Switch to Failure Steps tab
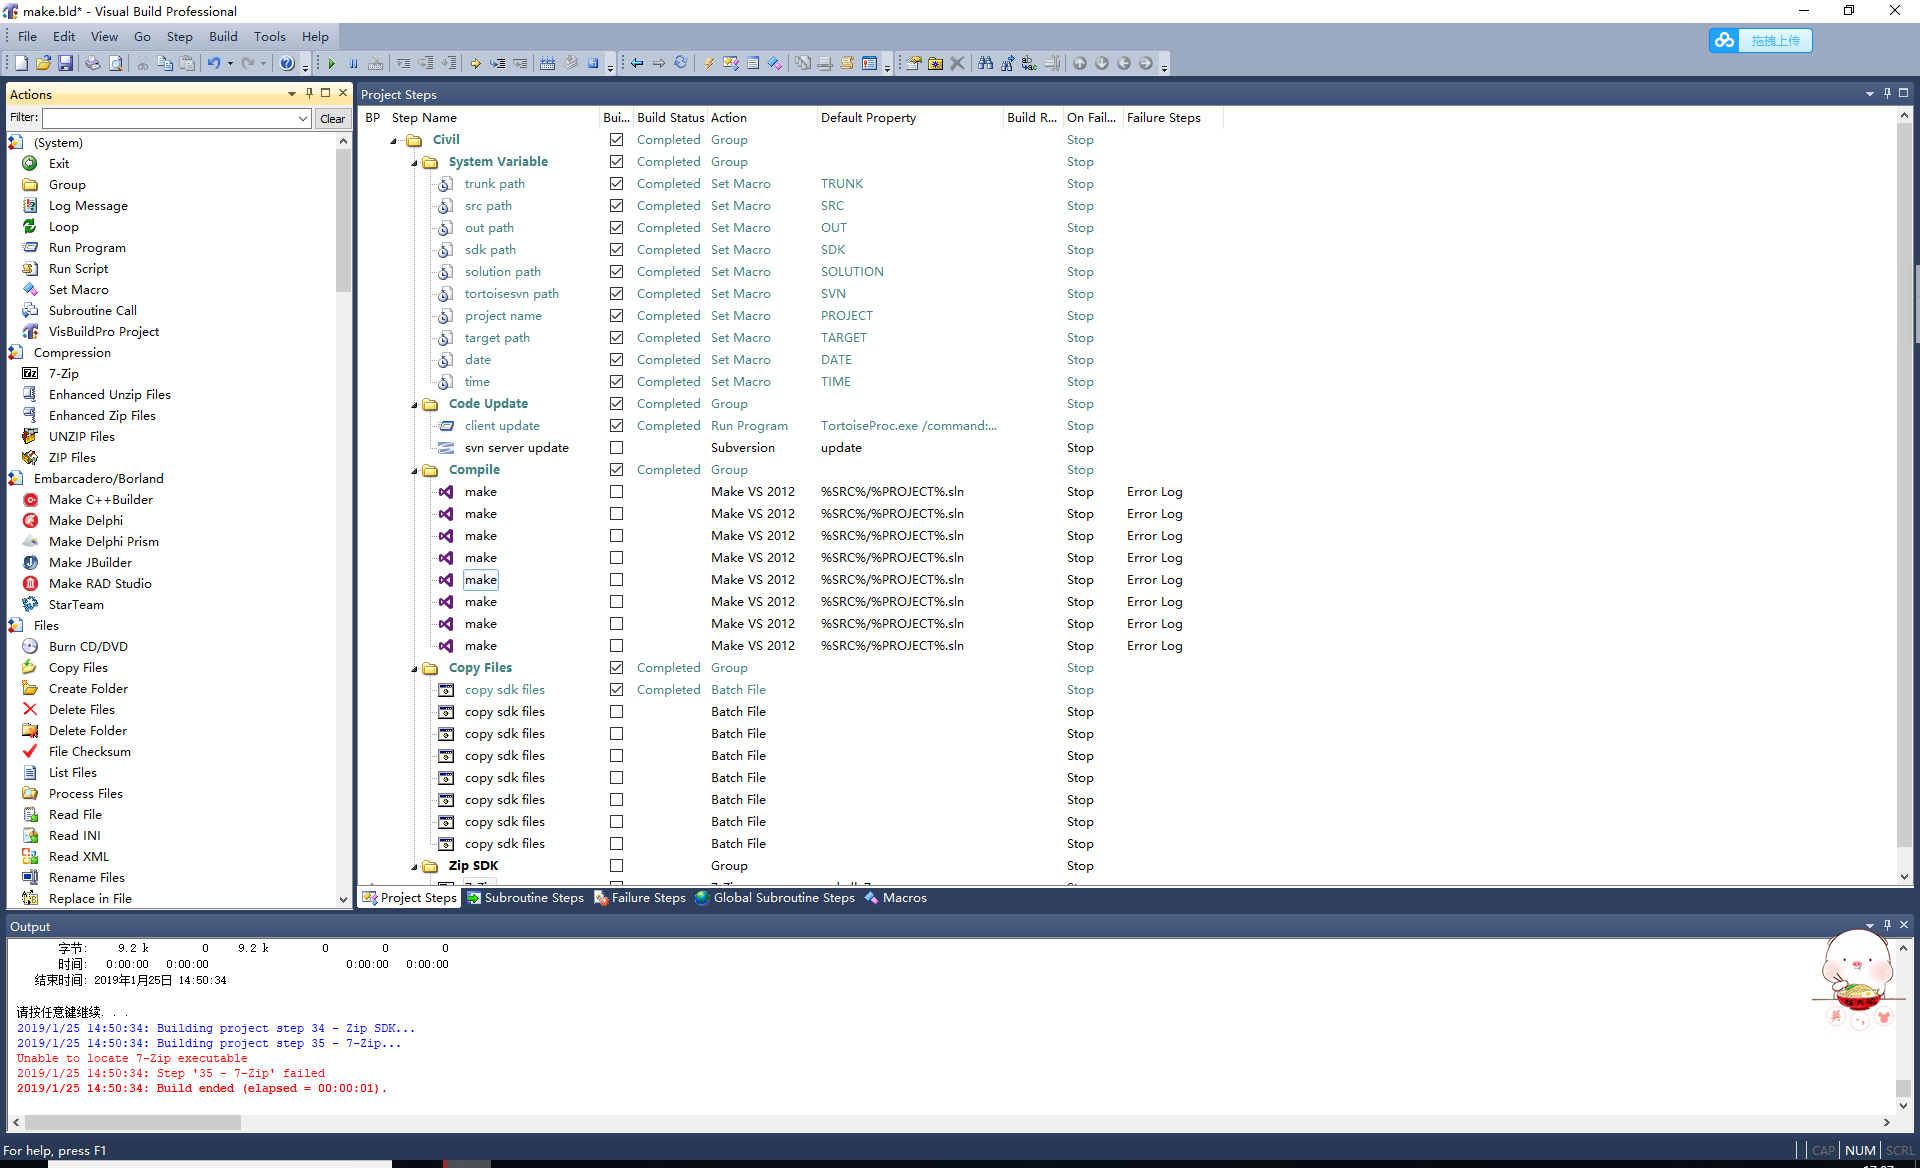The width and height of the screenshot is (1920, 1168). (640, 898)
